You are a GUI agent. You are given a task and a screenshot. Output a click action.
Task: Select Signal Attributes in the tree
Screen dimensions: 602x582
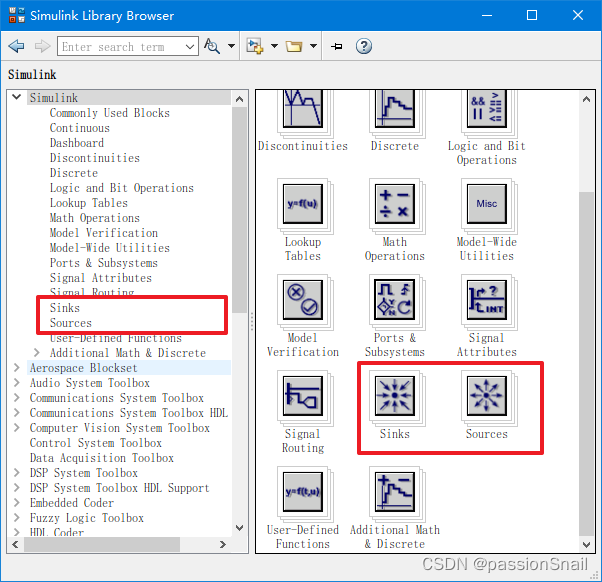point(101,278)
